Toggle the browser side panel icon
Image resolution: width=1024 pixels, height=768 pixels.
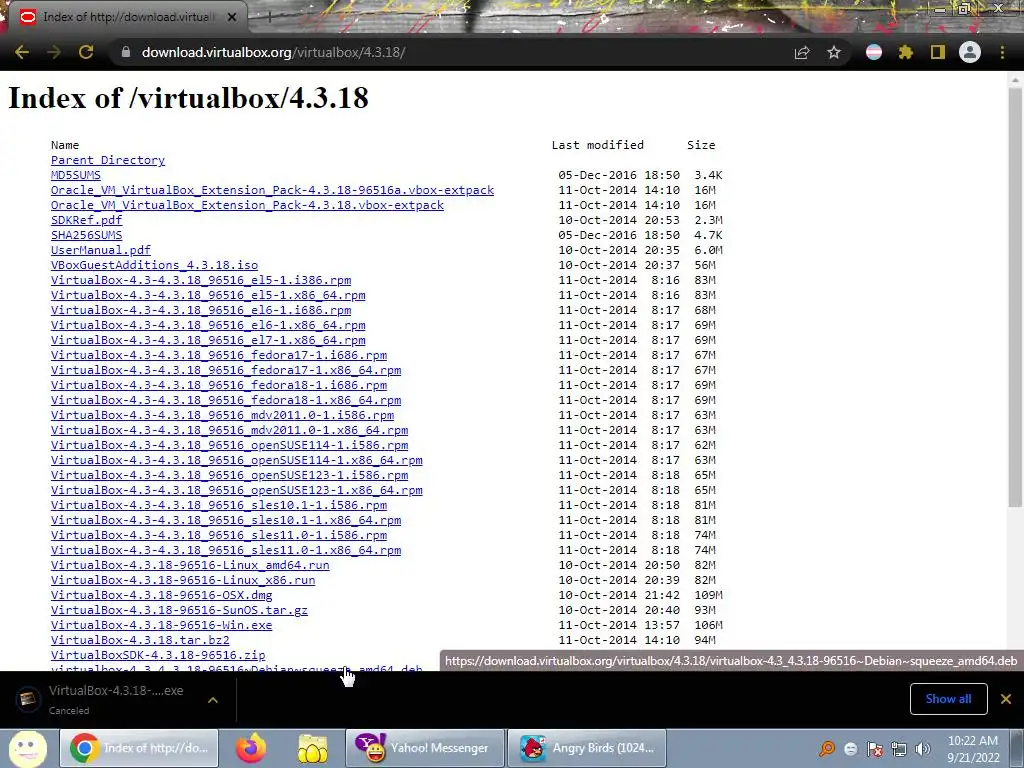938,52
